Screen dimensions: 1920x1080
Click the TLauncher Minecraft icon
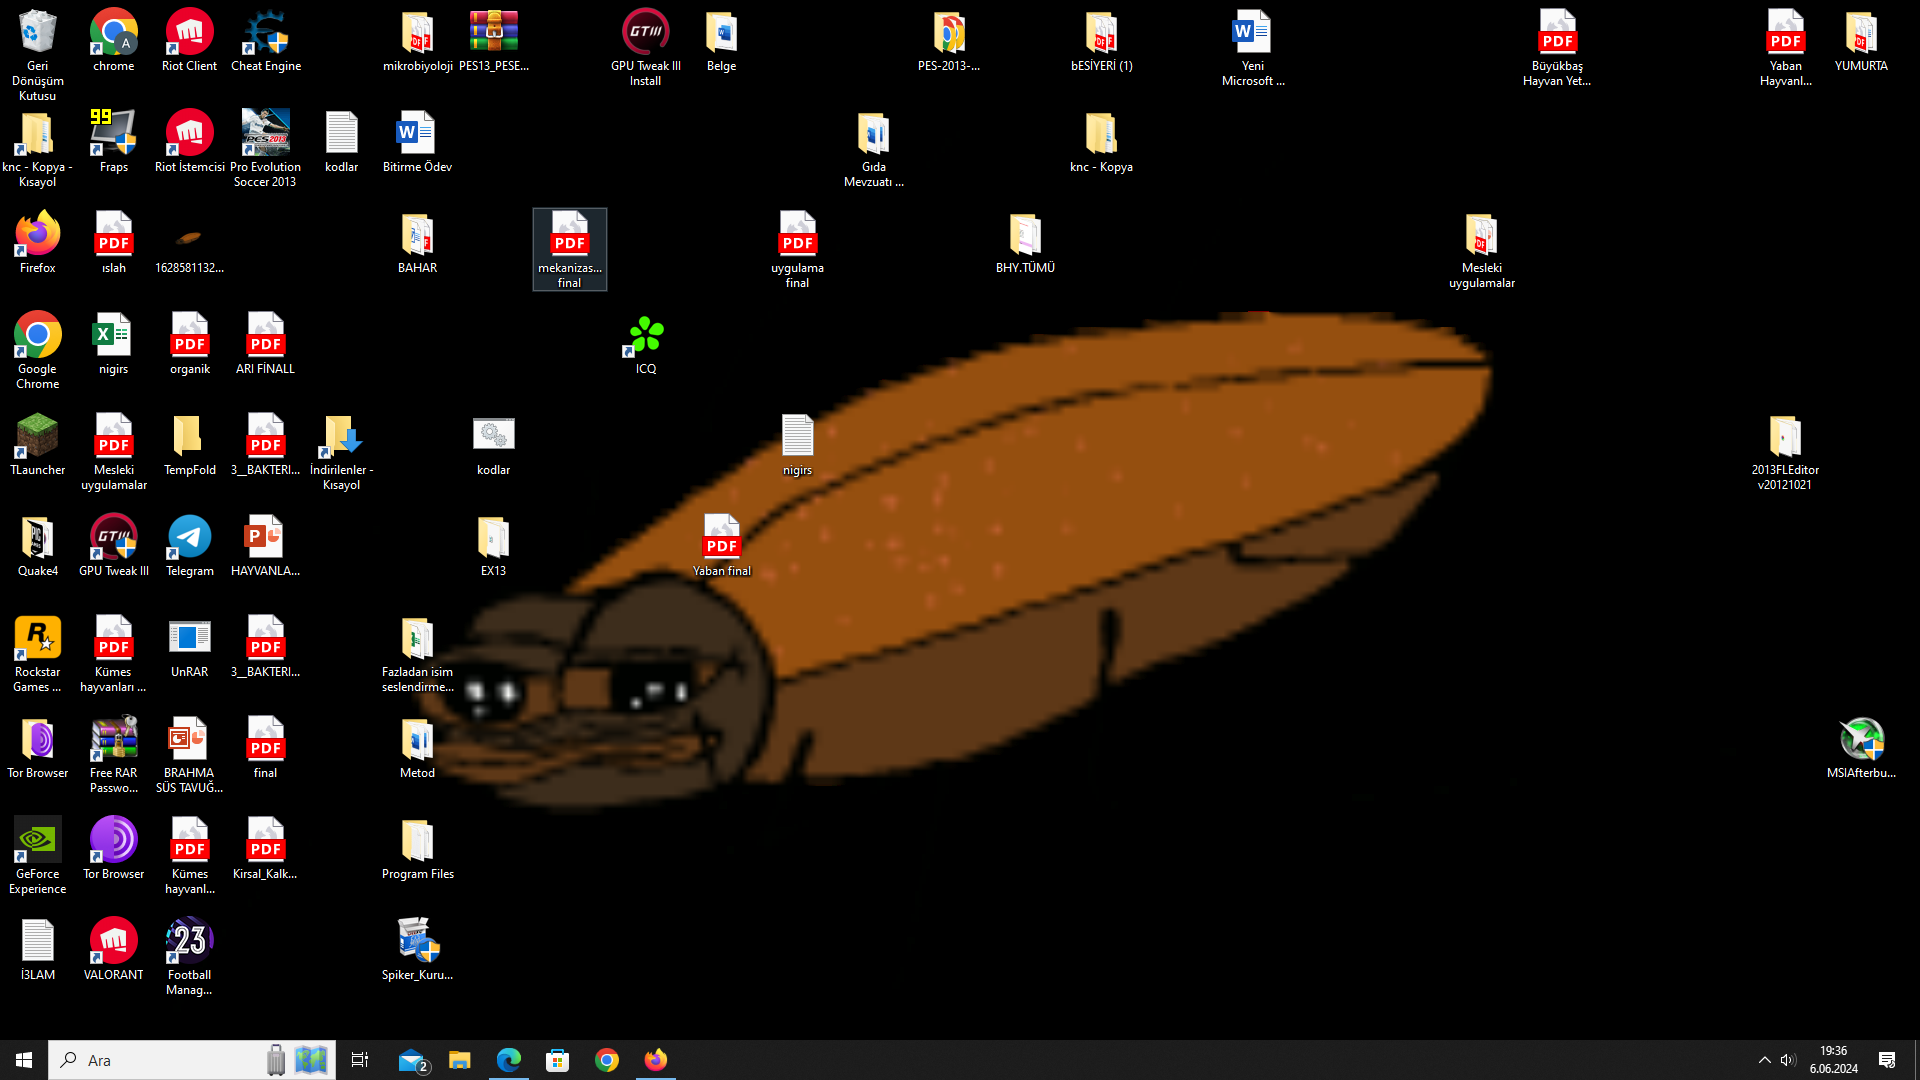pyautogui.click(x=37, y=444)
